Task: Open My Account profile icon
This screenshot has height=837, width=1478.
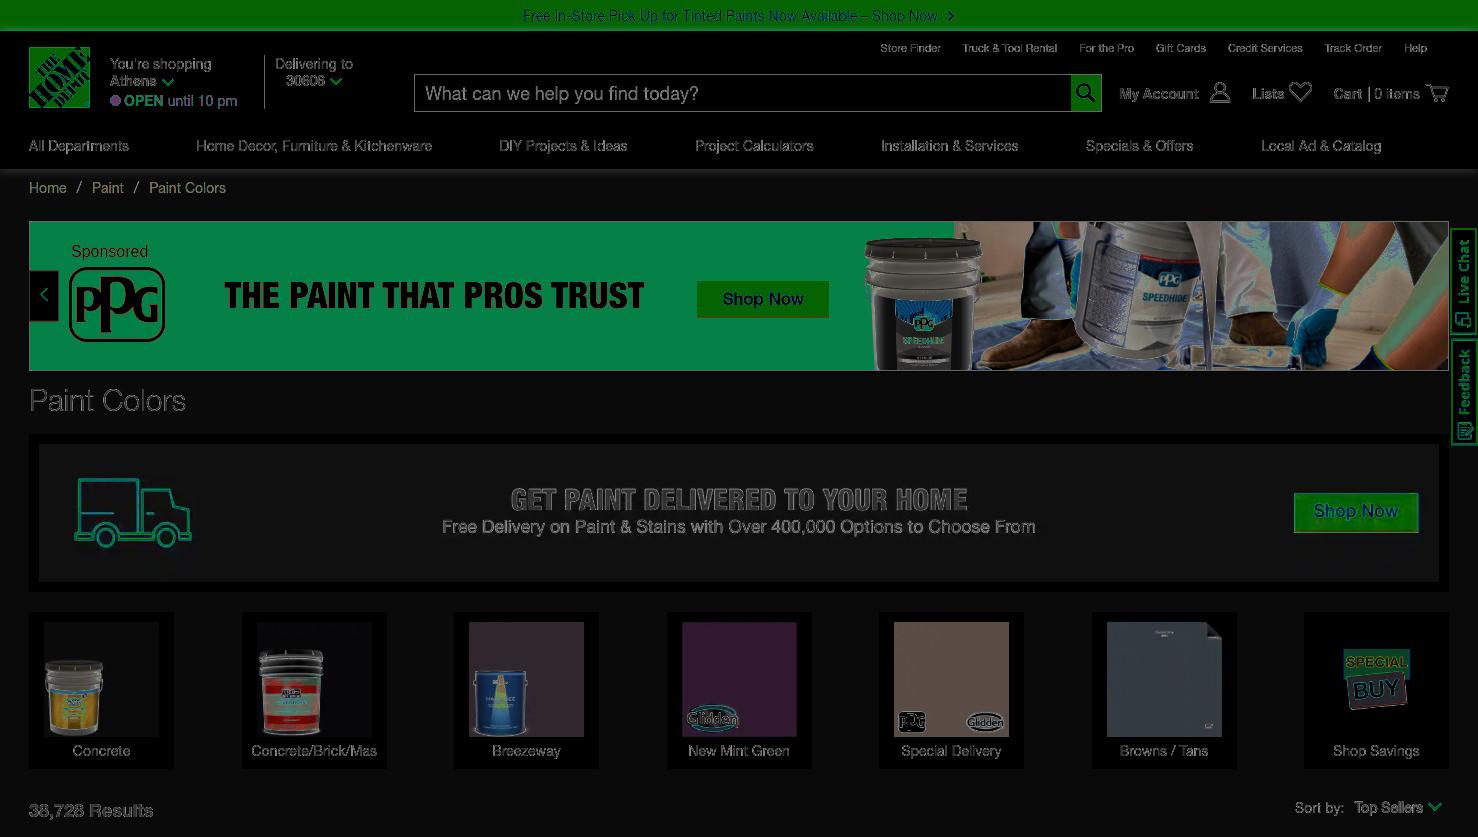Action: coord(1220,93)
